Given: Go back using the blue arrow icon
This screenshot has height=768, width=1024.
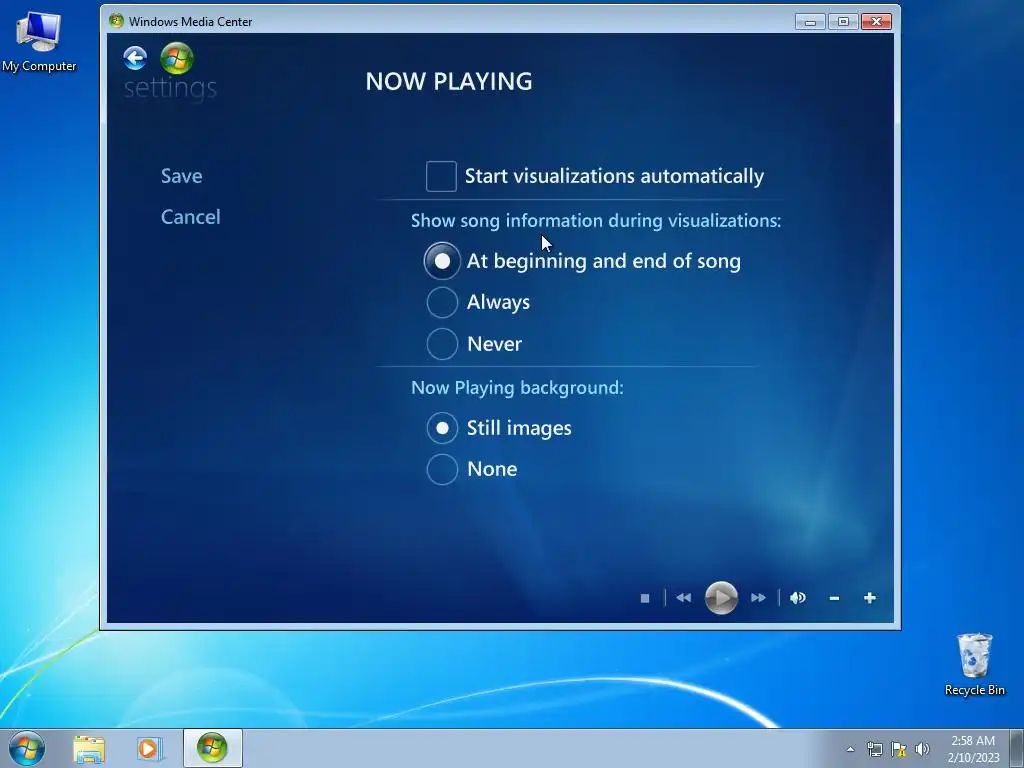Looking at the screenshot, I should coord(135,58).
